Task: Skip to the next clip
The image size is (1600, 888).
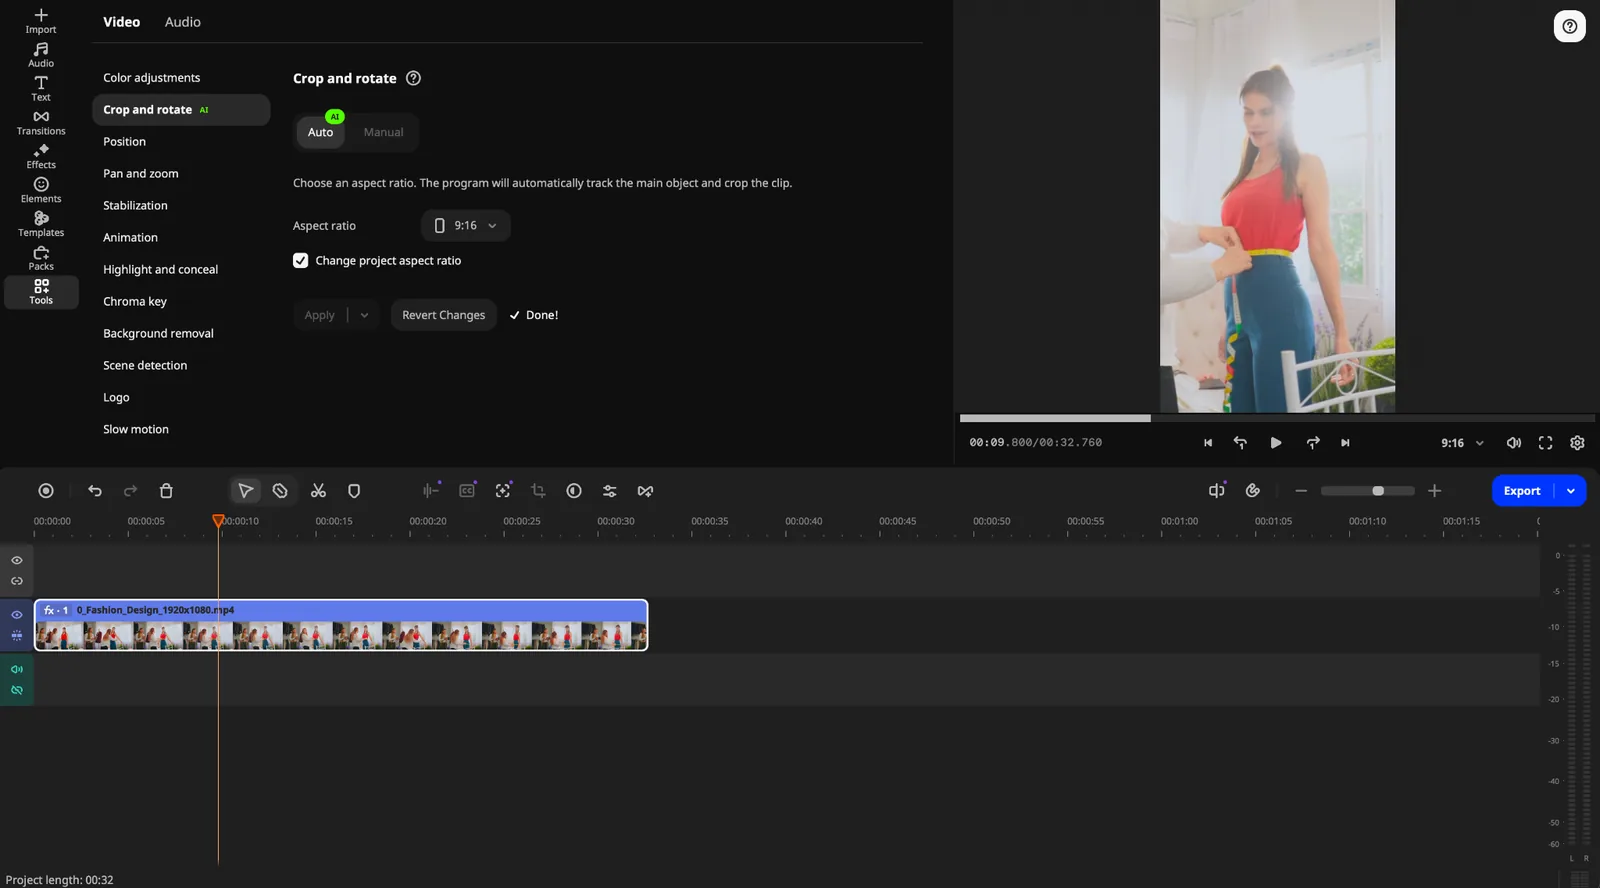Action: [1345, 443]
